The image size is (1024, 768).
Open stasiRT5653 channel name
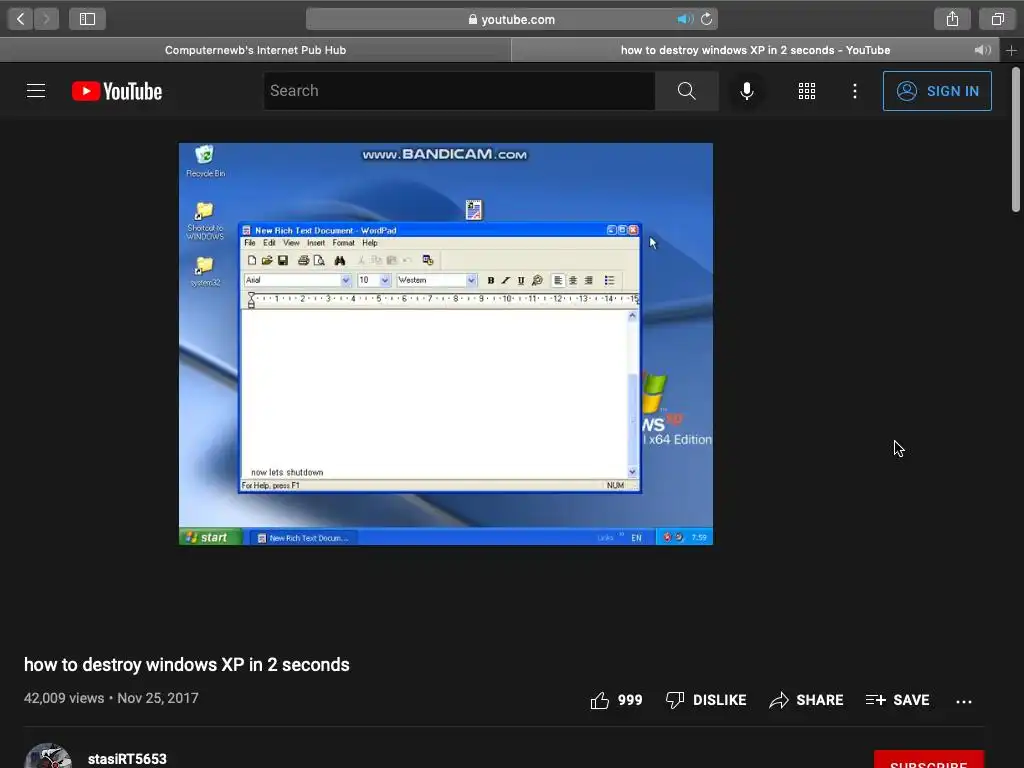(x=127, y=759)
